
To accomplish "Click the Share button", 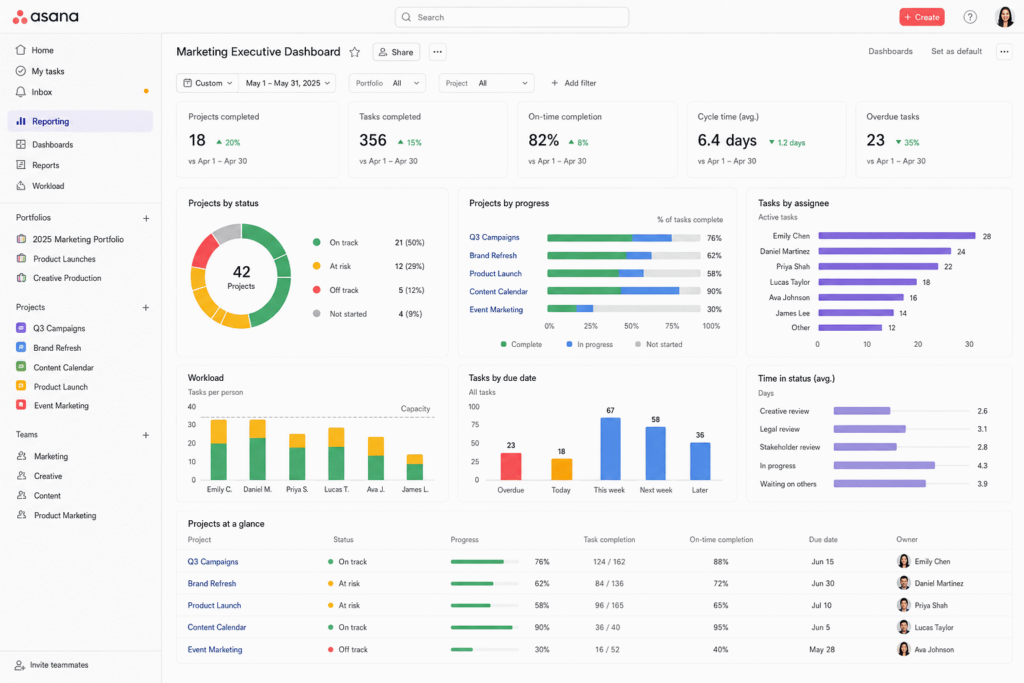I will 396,52.
